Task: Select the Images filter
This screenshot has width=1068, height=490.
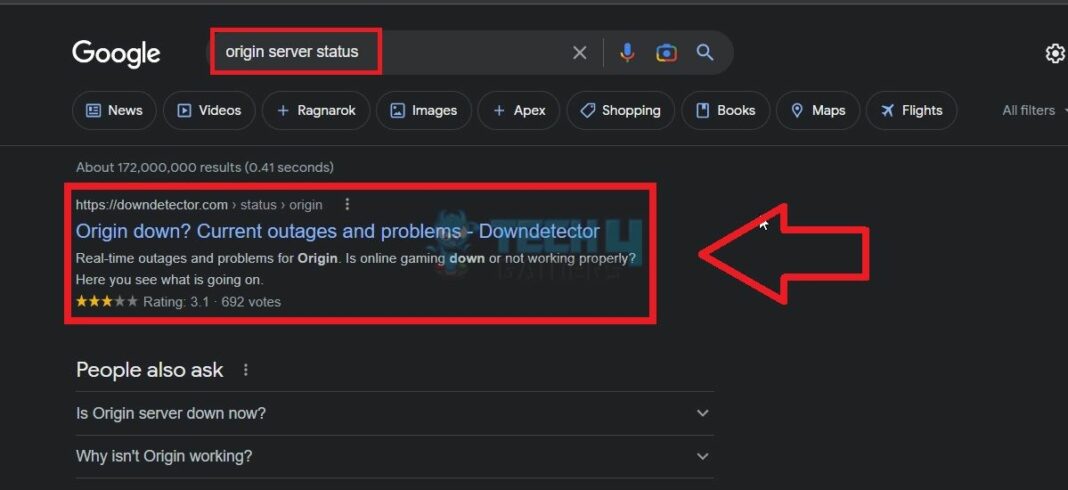Action: coord(423,110)
